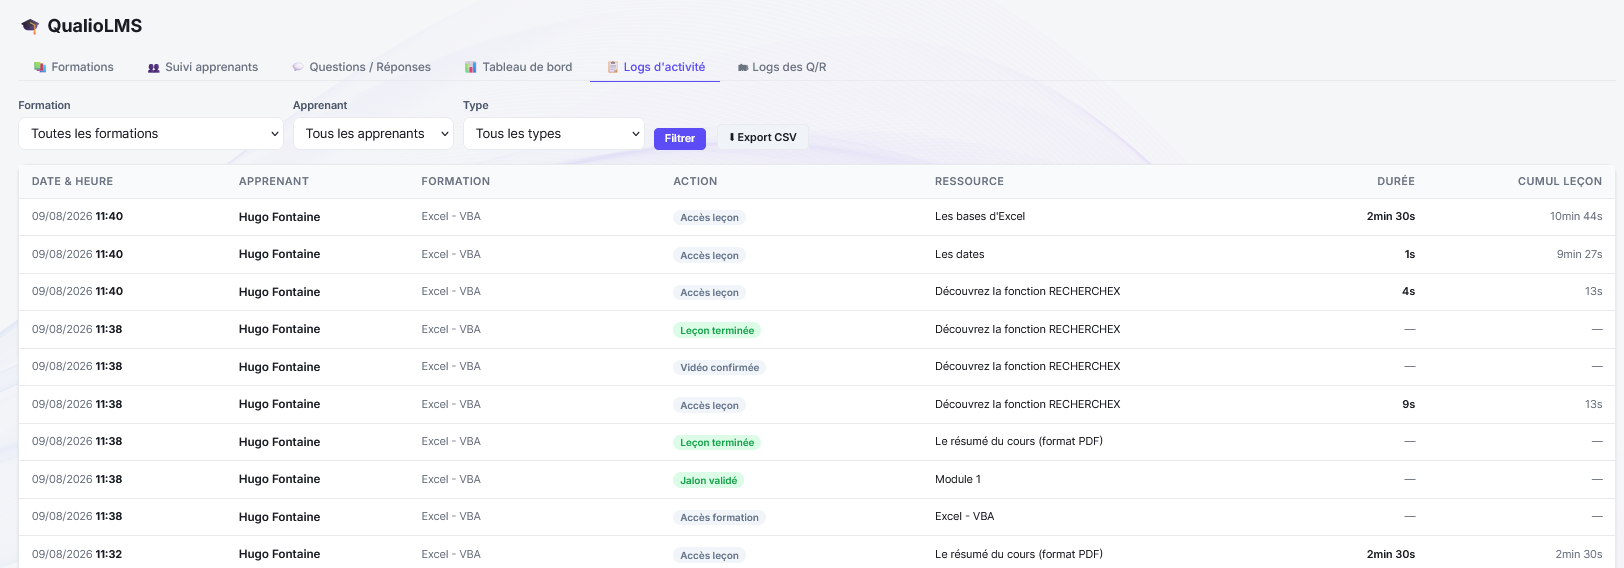The image size is (1624, 568).
Task: Click the DURÉE column header
Action: [x=1396, y=182]
